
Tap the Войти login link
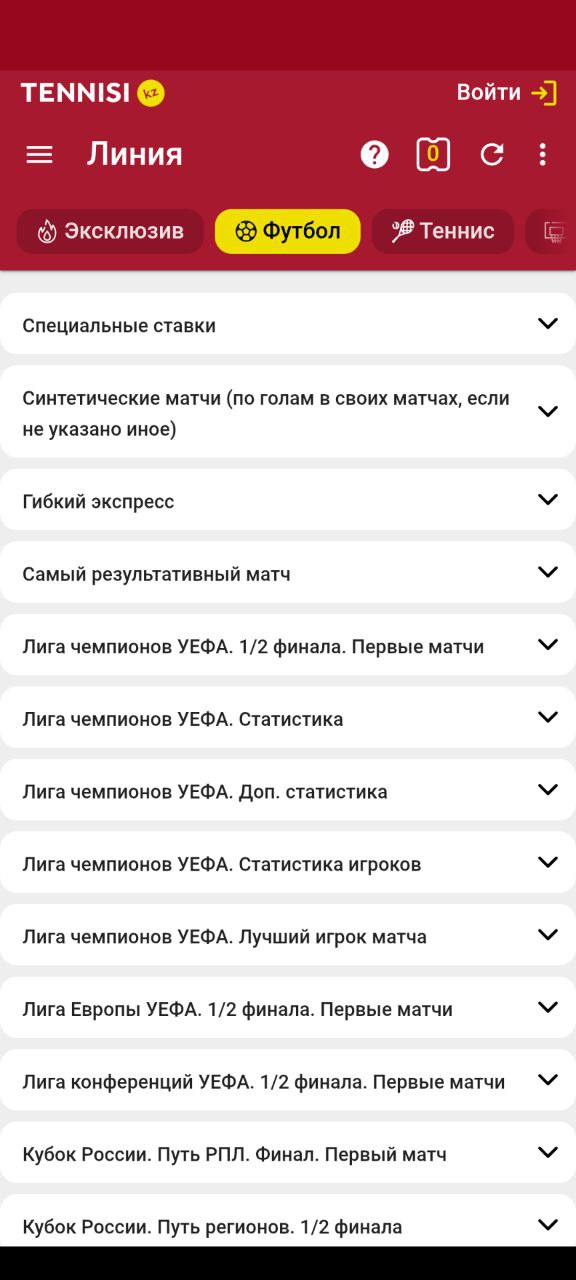point(489,93)
